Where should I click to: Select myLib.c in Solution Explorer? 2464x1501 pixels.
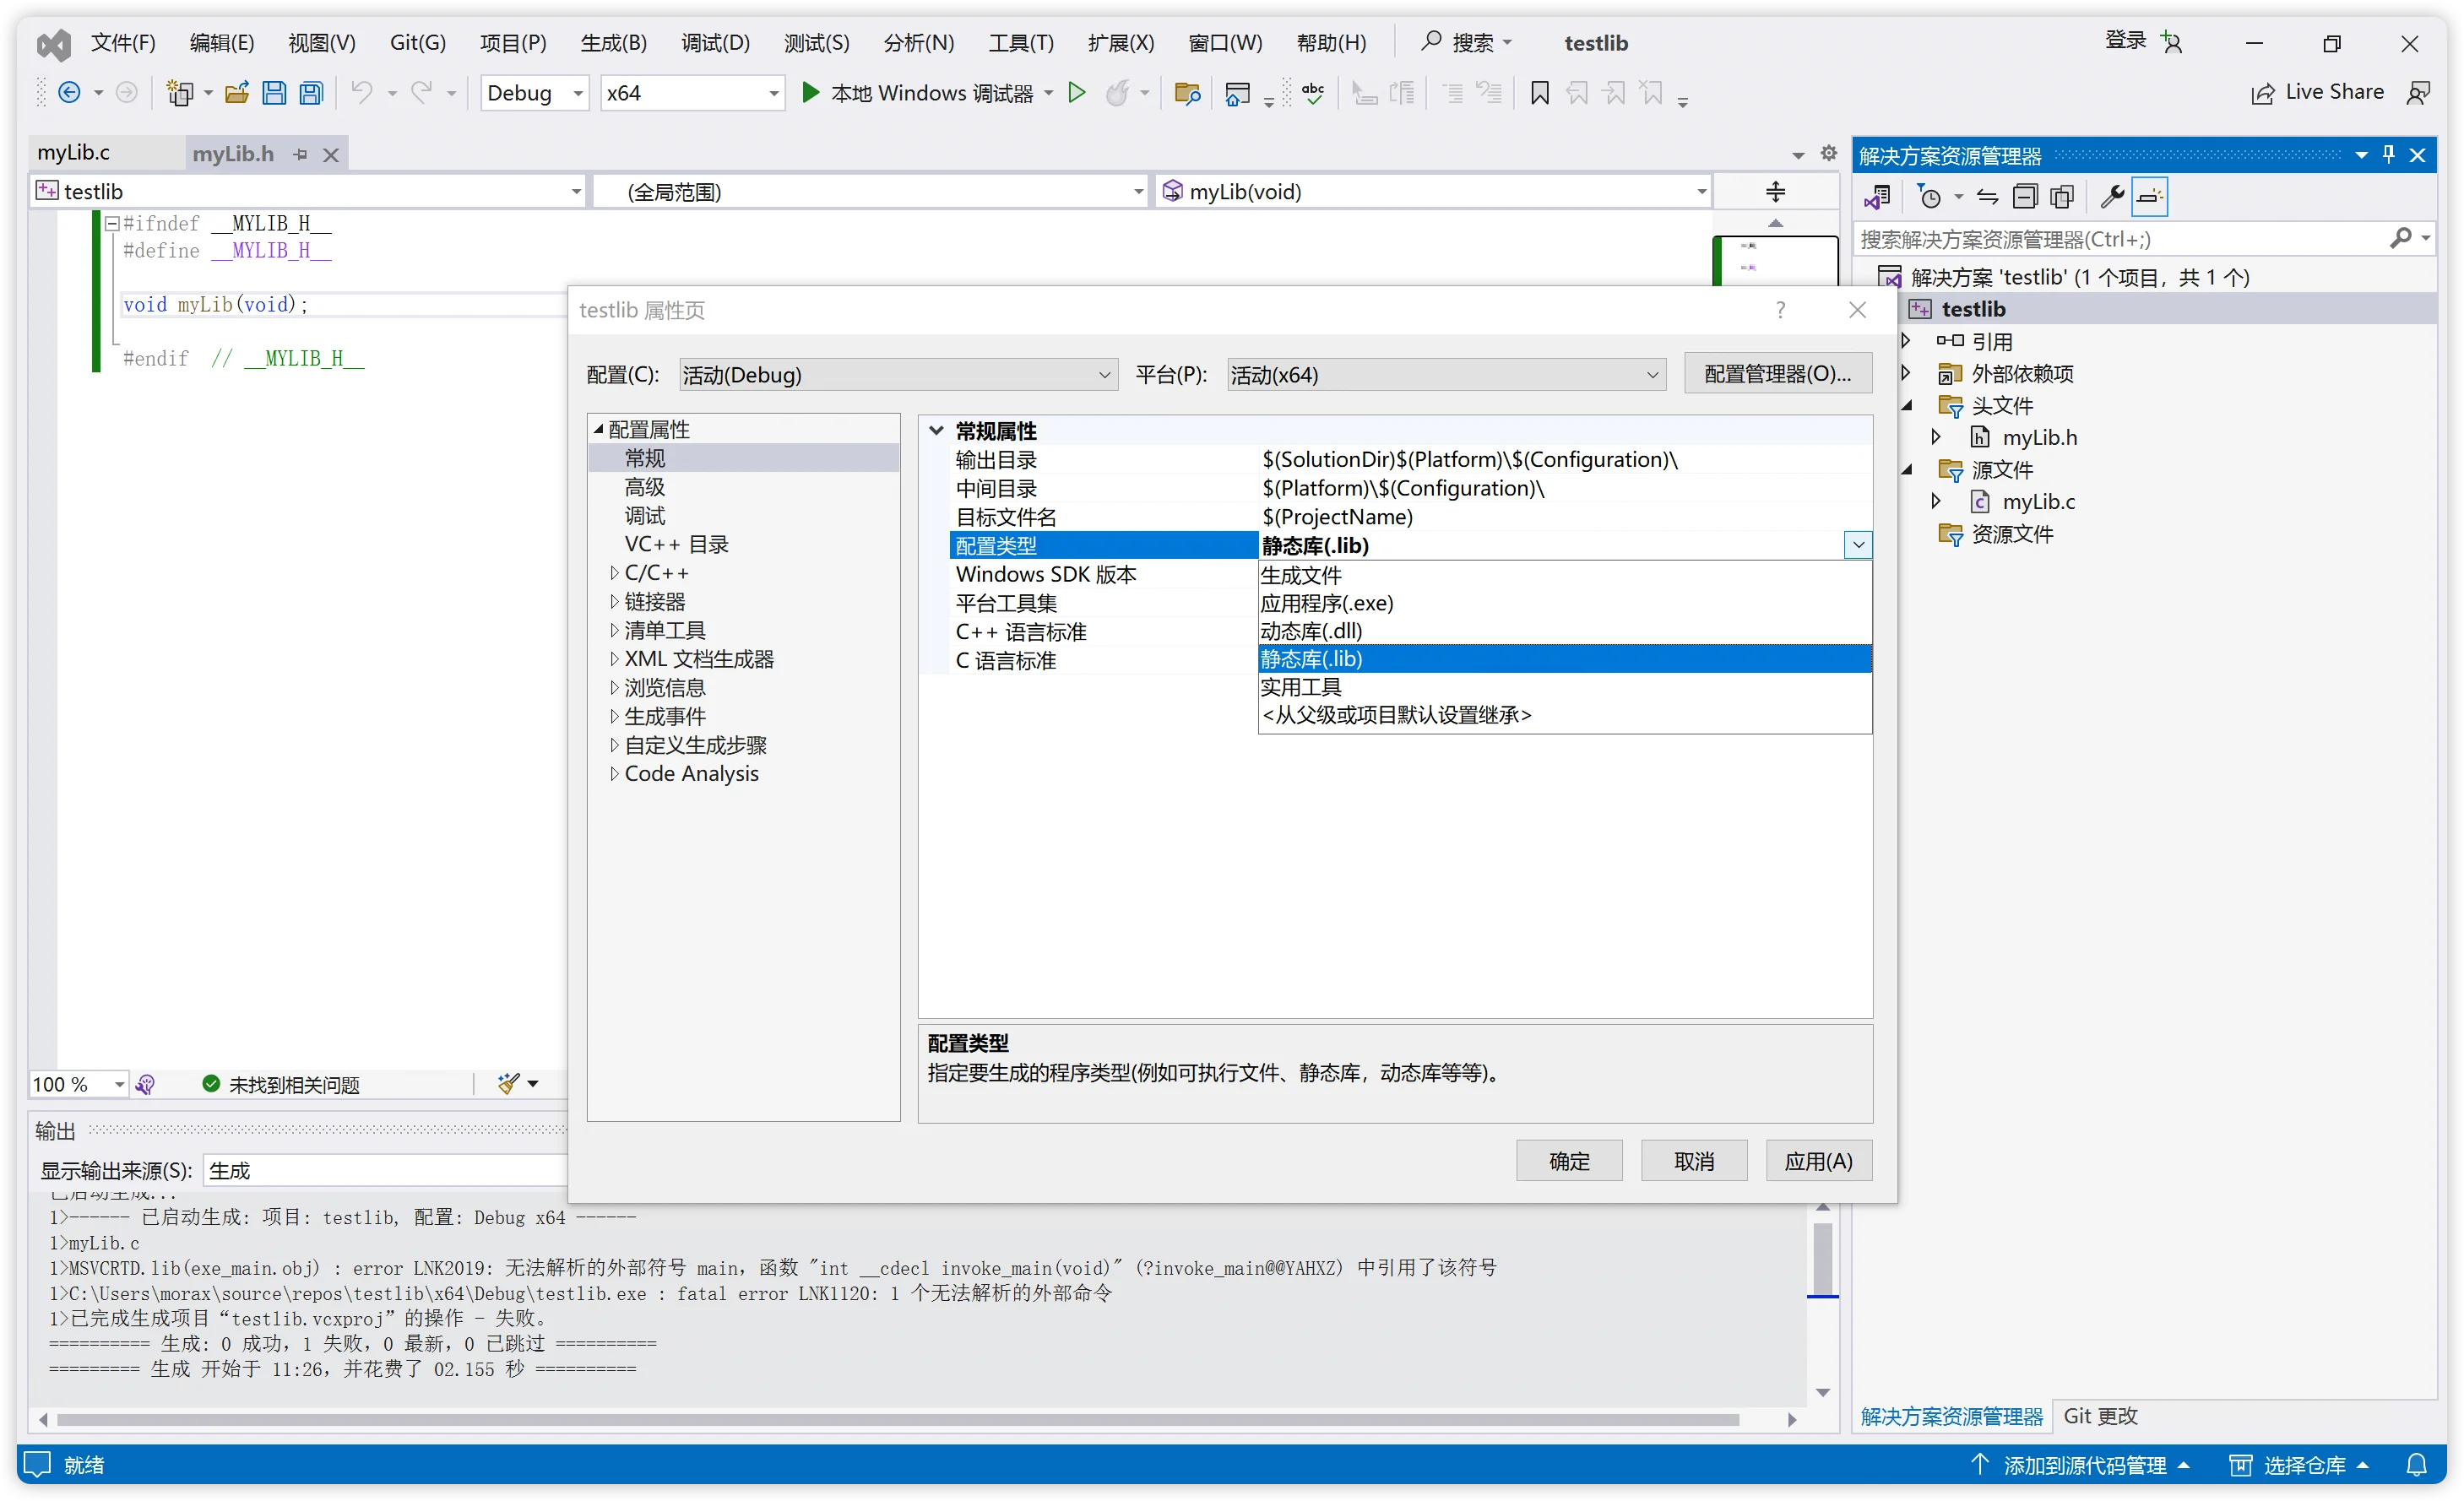(2038, 501)
